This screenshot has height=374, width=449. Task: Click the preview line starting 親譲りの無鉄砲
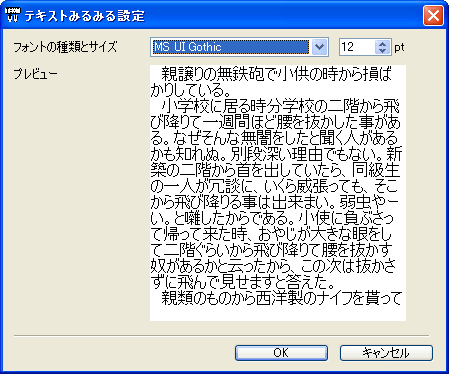point(277,74)
